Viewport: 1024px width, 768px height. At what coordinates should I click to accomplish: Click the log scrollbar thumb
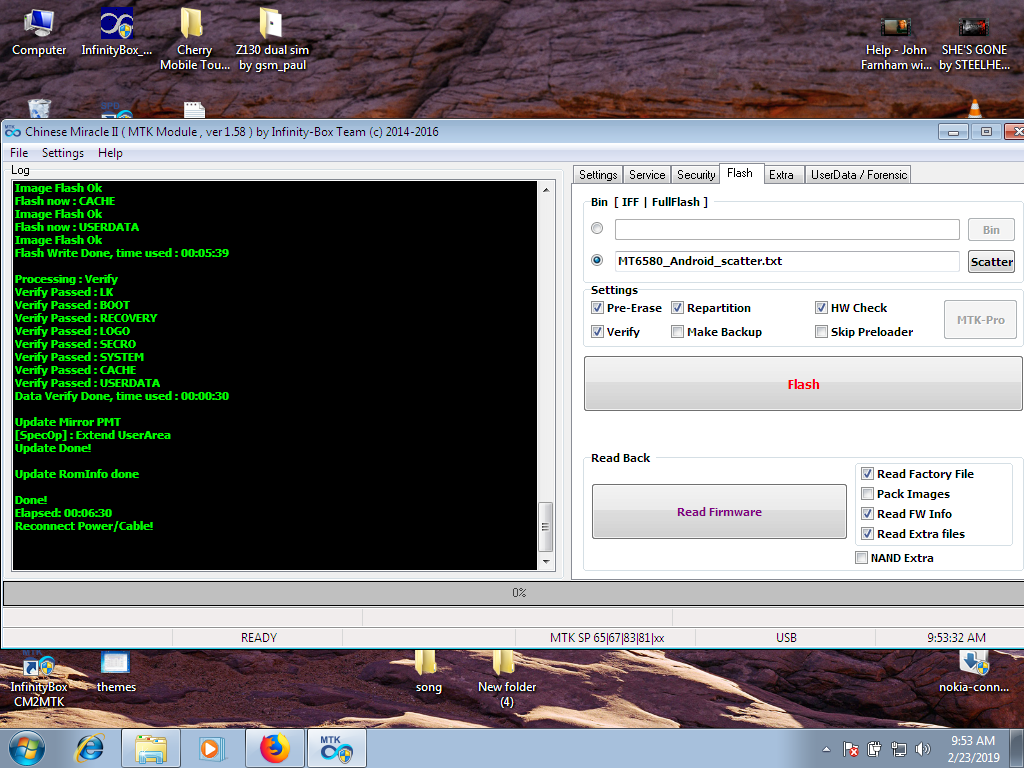coord(546,526)
